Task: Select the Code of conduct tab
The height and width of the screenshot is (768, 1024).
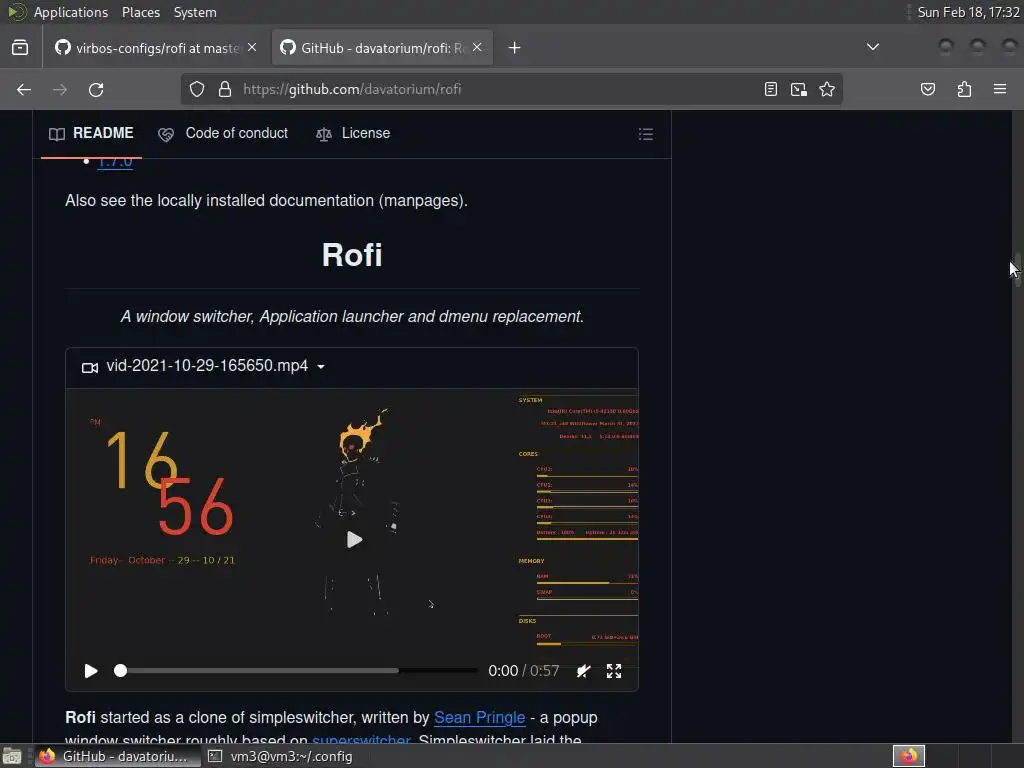Action: point(223,133)
